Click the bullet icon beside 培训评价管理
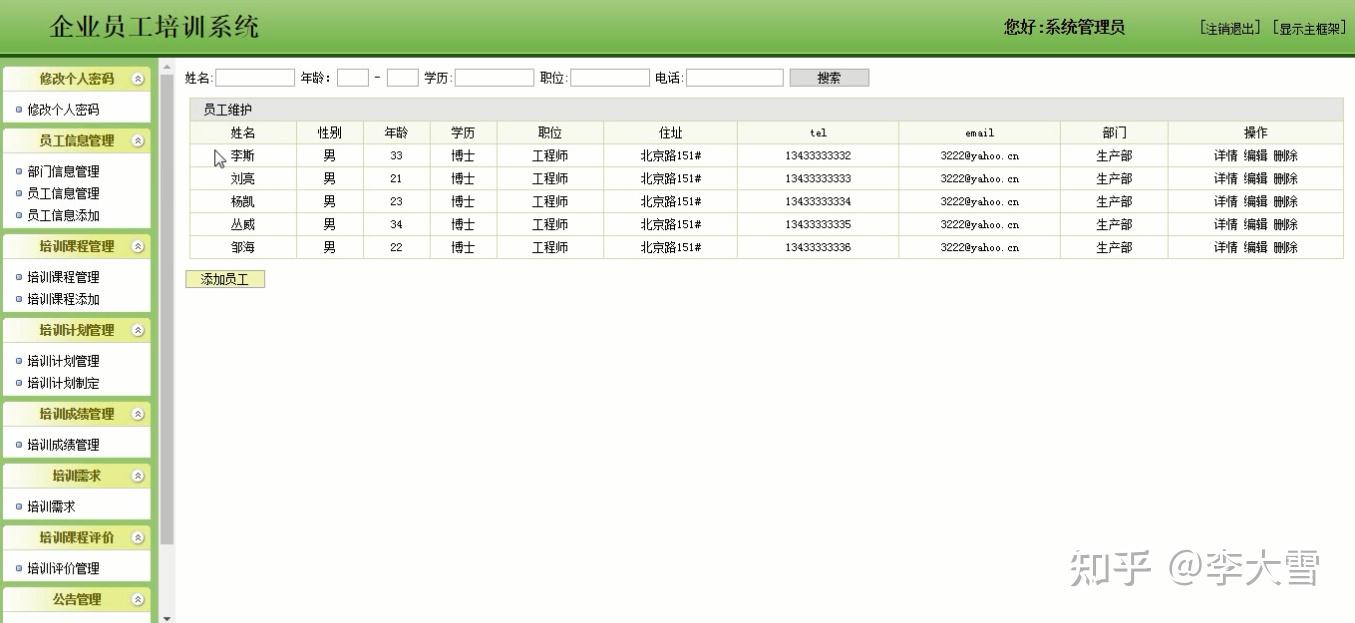 click(x=17, y=568)
